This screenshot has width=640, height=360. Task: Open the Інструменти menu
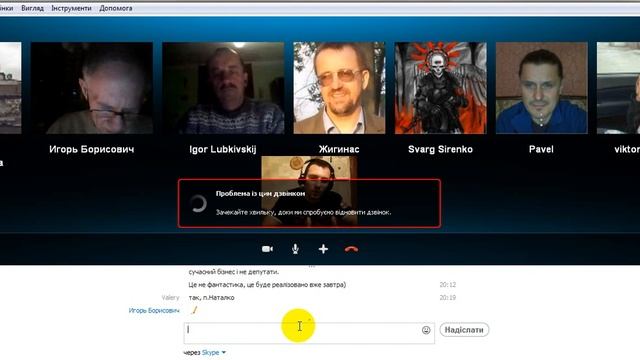coord(71,8)
